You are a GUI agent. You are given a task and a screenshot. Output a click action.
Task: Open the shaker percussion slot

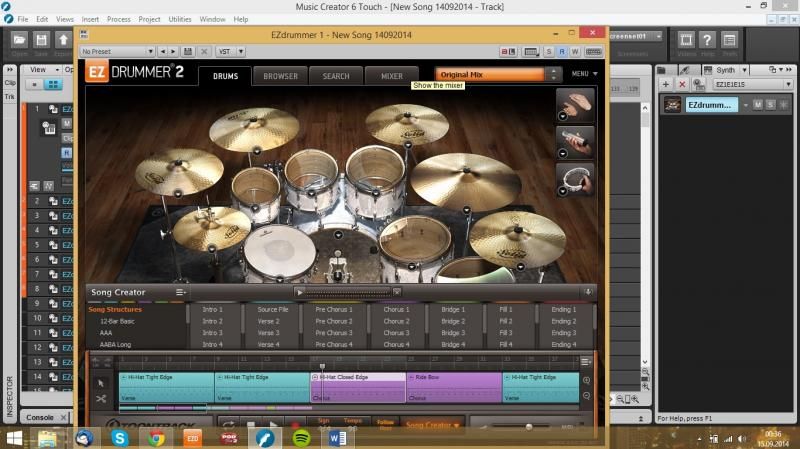(x=575, y=142)
